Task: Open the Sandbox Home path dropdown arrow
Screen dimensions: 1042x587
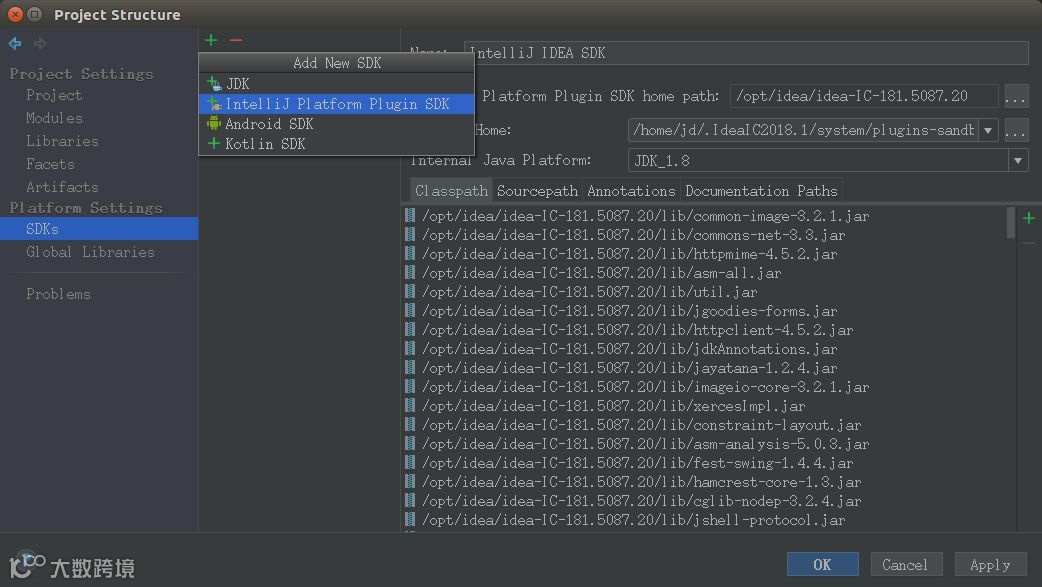Action: coord(988,130)
